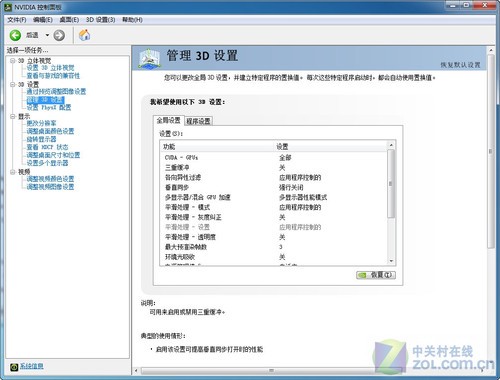
Task: Collapse the 3D 立体视觉 tree node
Action: pos(13,61)
